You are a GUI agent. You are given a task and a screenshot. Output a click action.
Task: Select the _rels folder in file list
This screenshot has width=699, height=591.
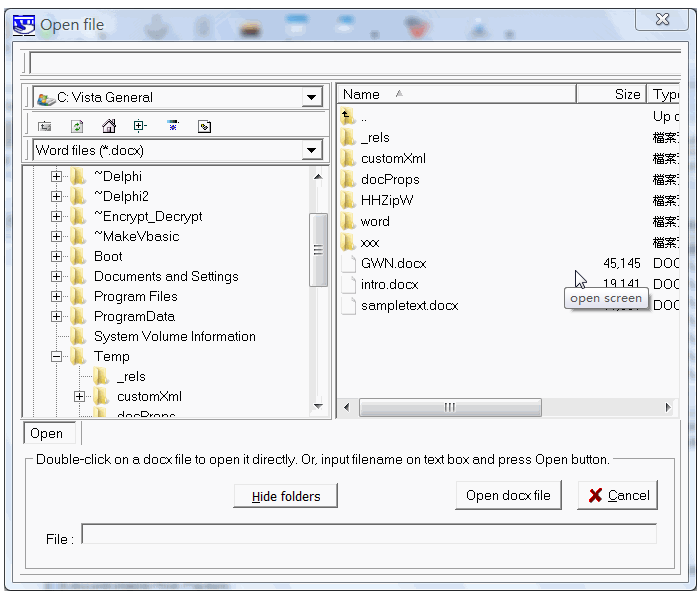(x=375, y=138)
